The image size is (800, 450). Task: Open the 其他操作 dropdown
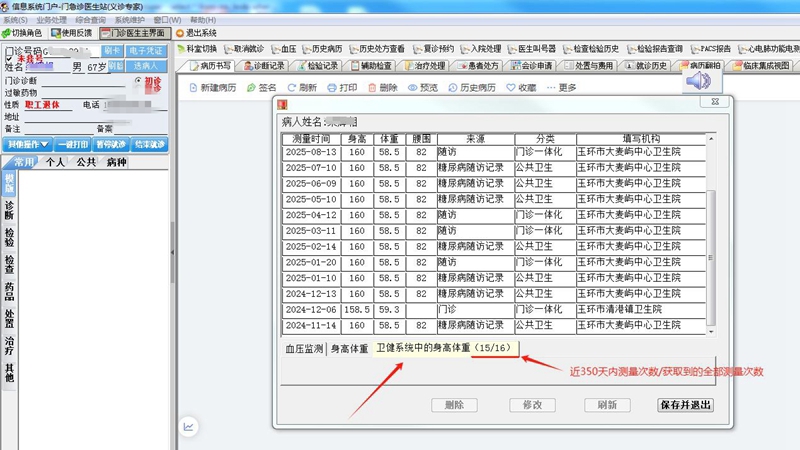(x=28, y=144)
